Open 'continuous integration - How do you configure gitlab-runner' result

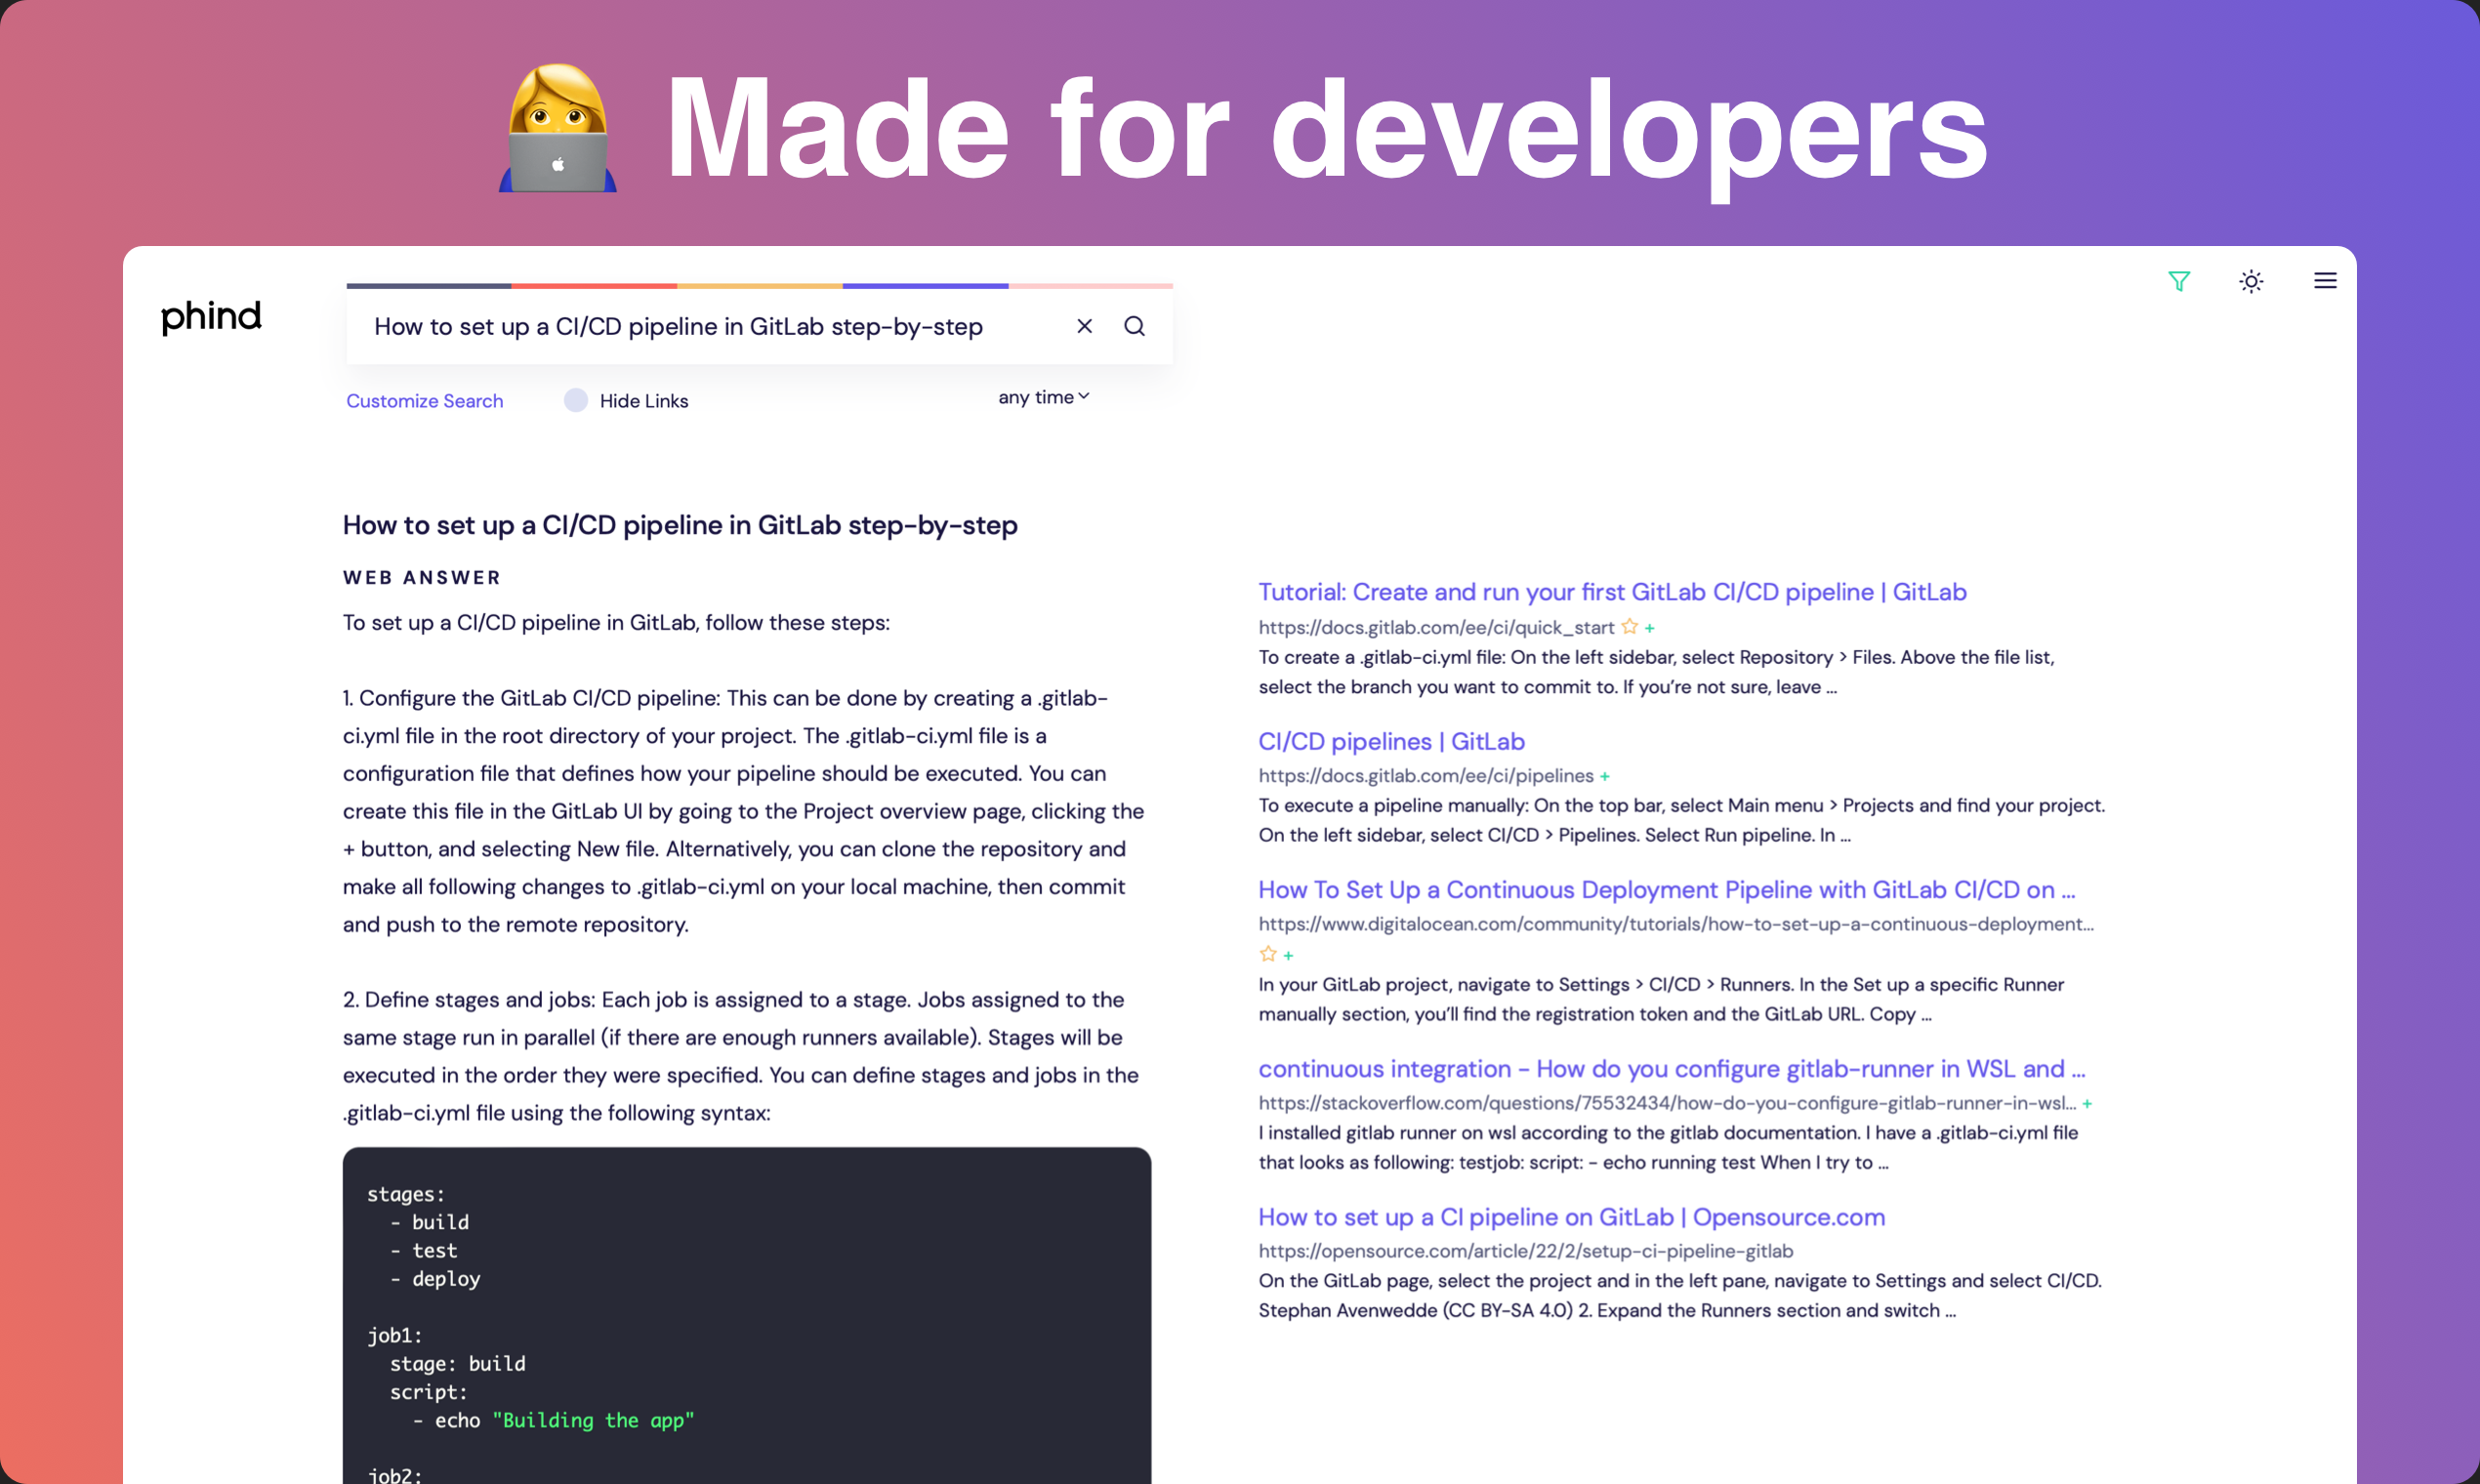click(x=1672, y=1068)
